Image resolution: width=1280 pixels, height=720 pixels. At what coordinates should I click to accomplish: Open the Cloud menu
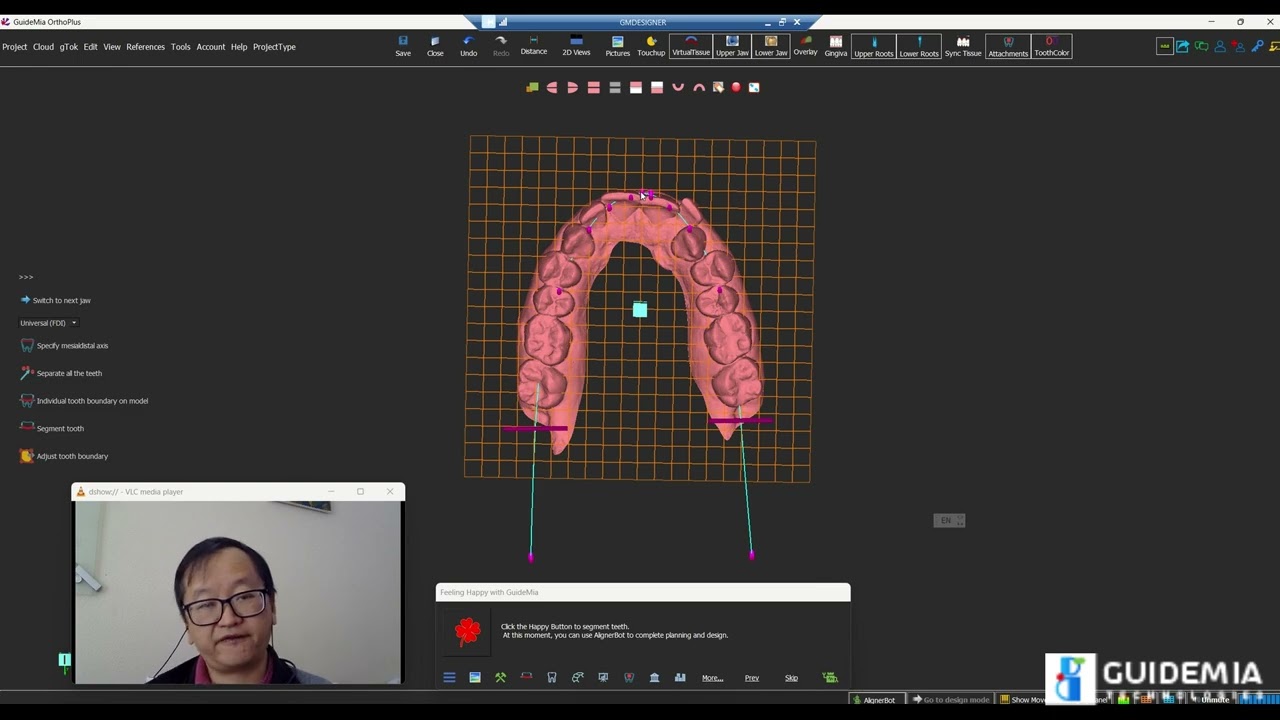point(43,47)
